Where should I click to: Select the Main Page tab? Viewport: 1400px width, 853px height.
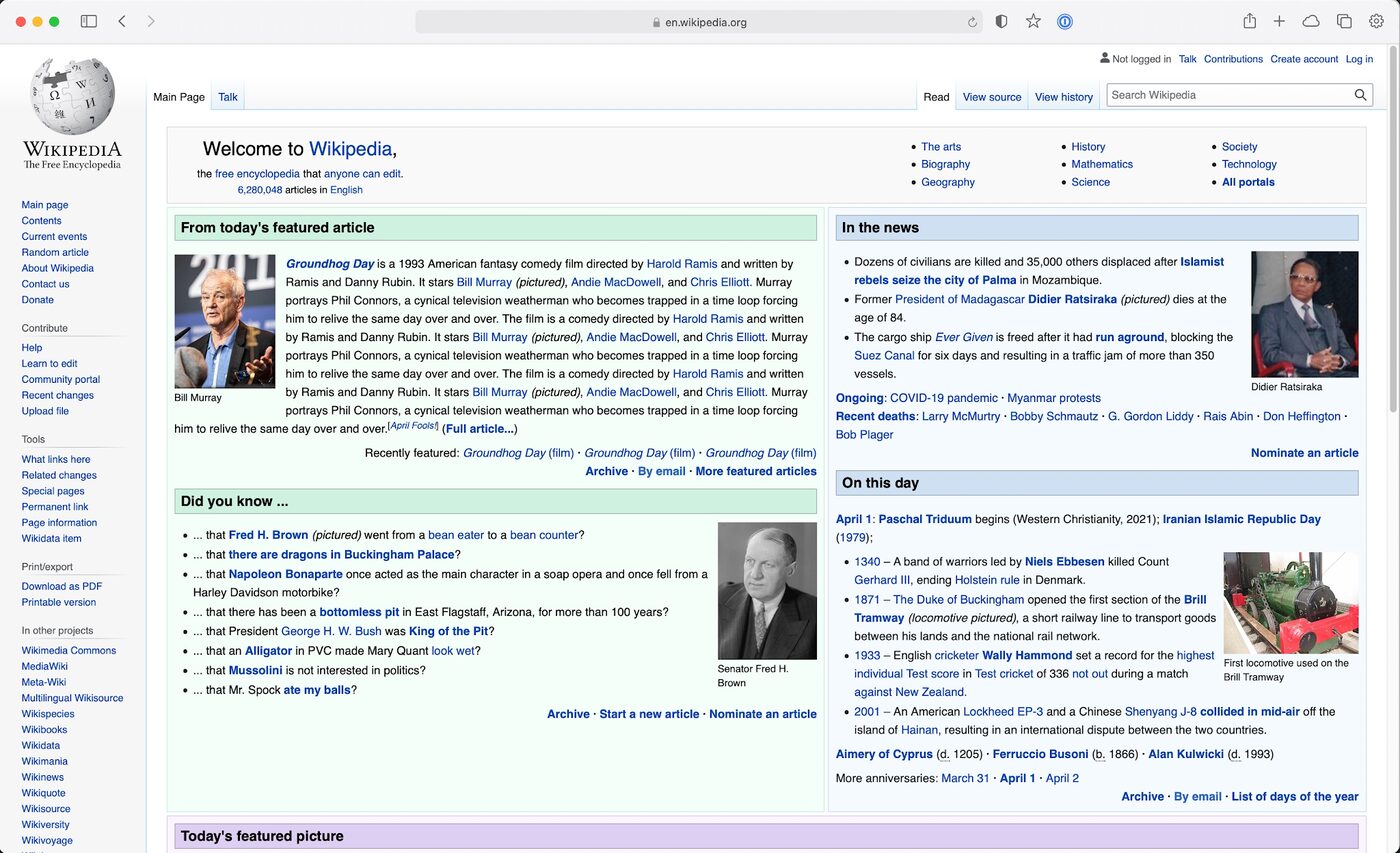(x=179, y=97)
